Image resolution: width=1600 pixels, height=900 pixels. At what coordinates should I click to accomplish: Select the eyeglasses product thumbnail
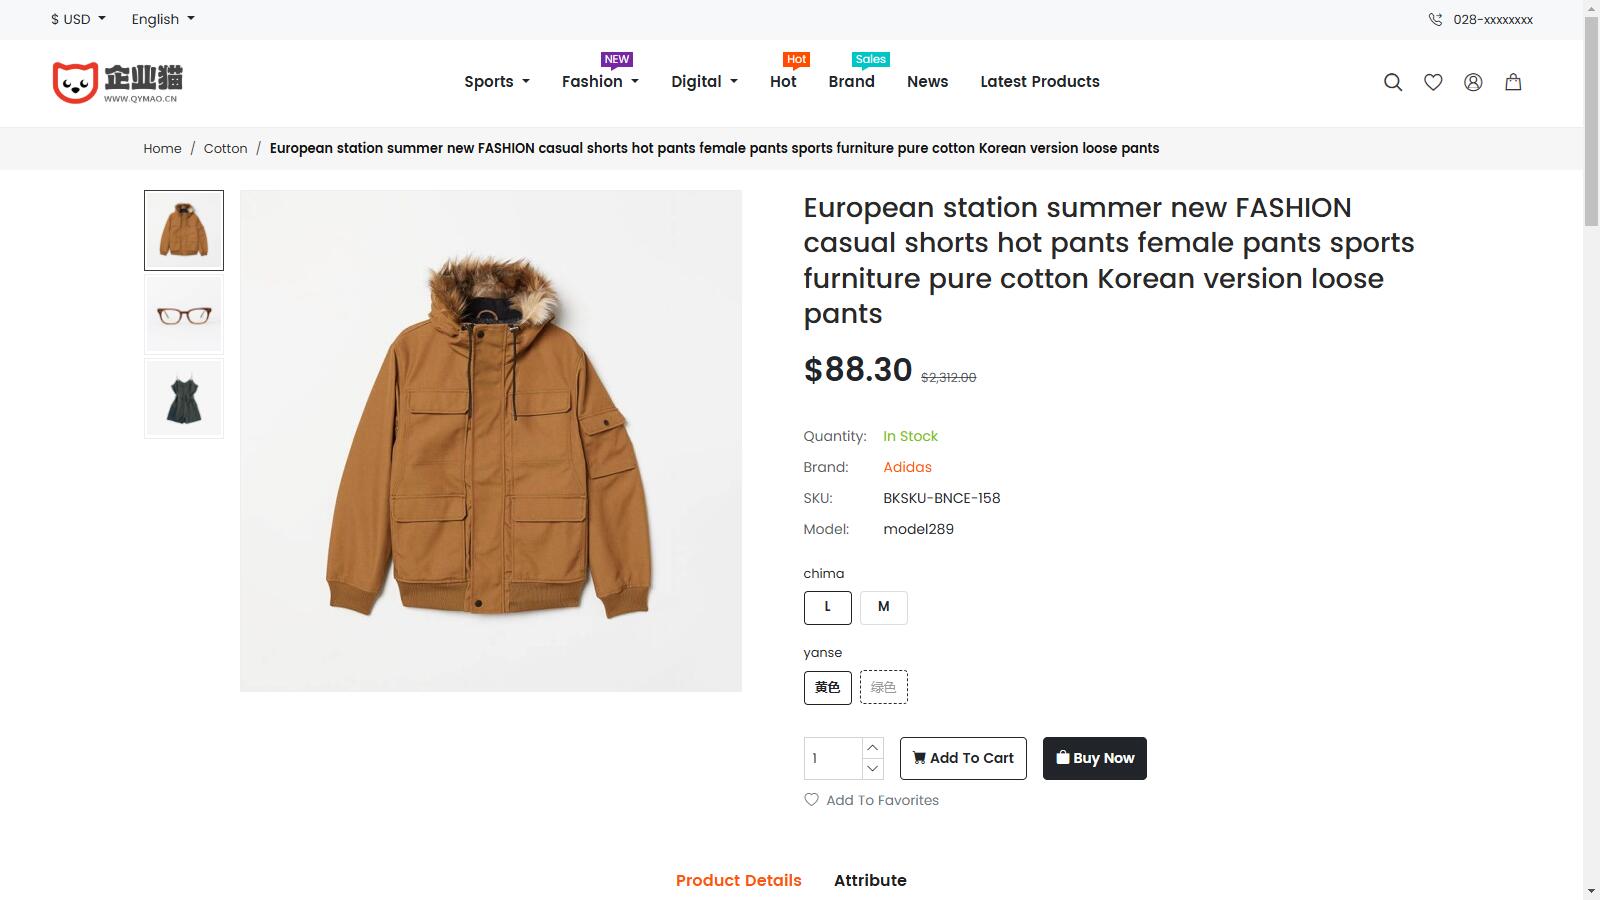click(x=184, y=315)
